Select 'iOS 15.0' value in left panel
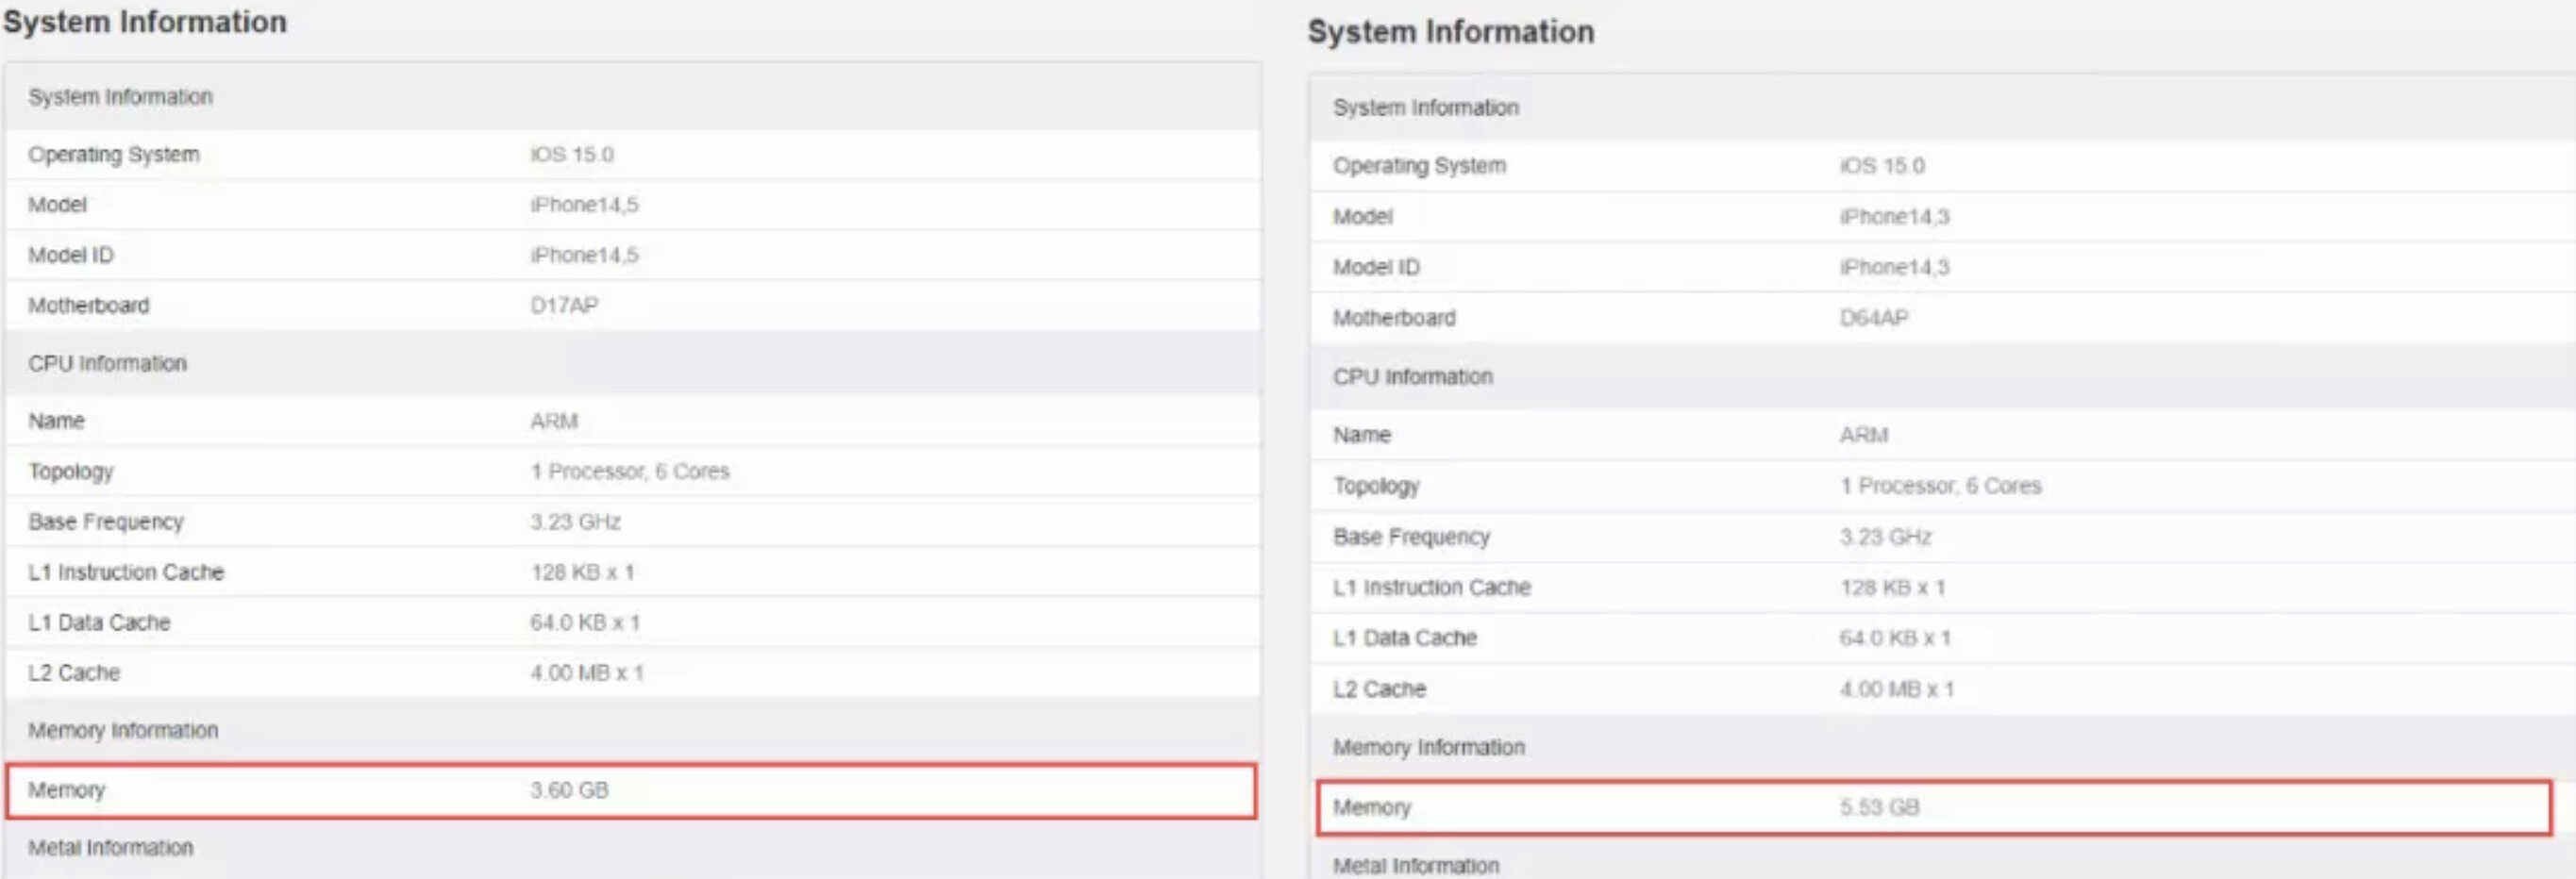 click(x=572, y=154)
